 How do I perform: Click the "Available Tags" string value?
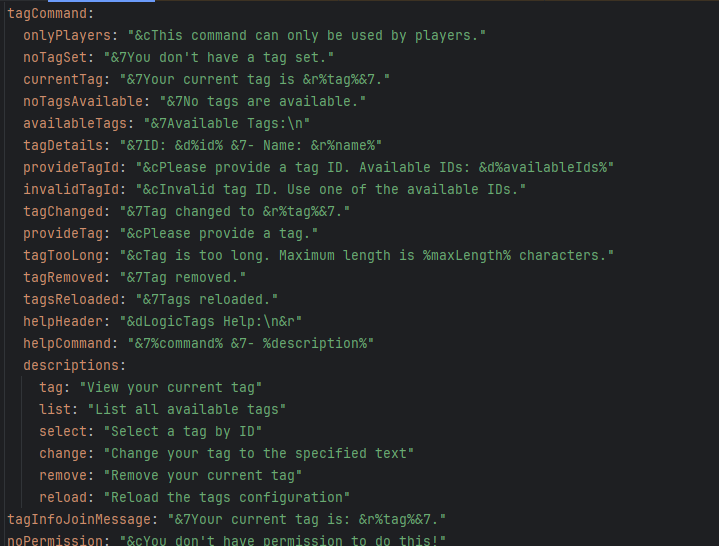pyautogui.click(x=227, y=123)
